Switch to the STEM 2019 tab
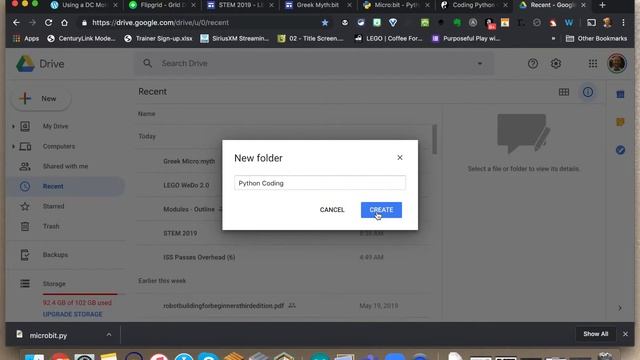Screen dimensions: 640x360 coord(240,5)
